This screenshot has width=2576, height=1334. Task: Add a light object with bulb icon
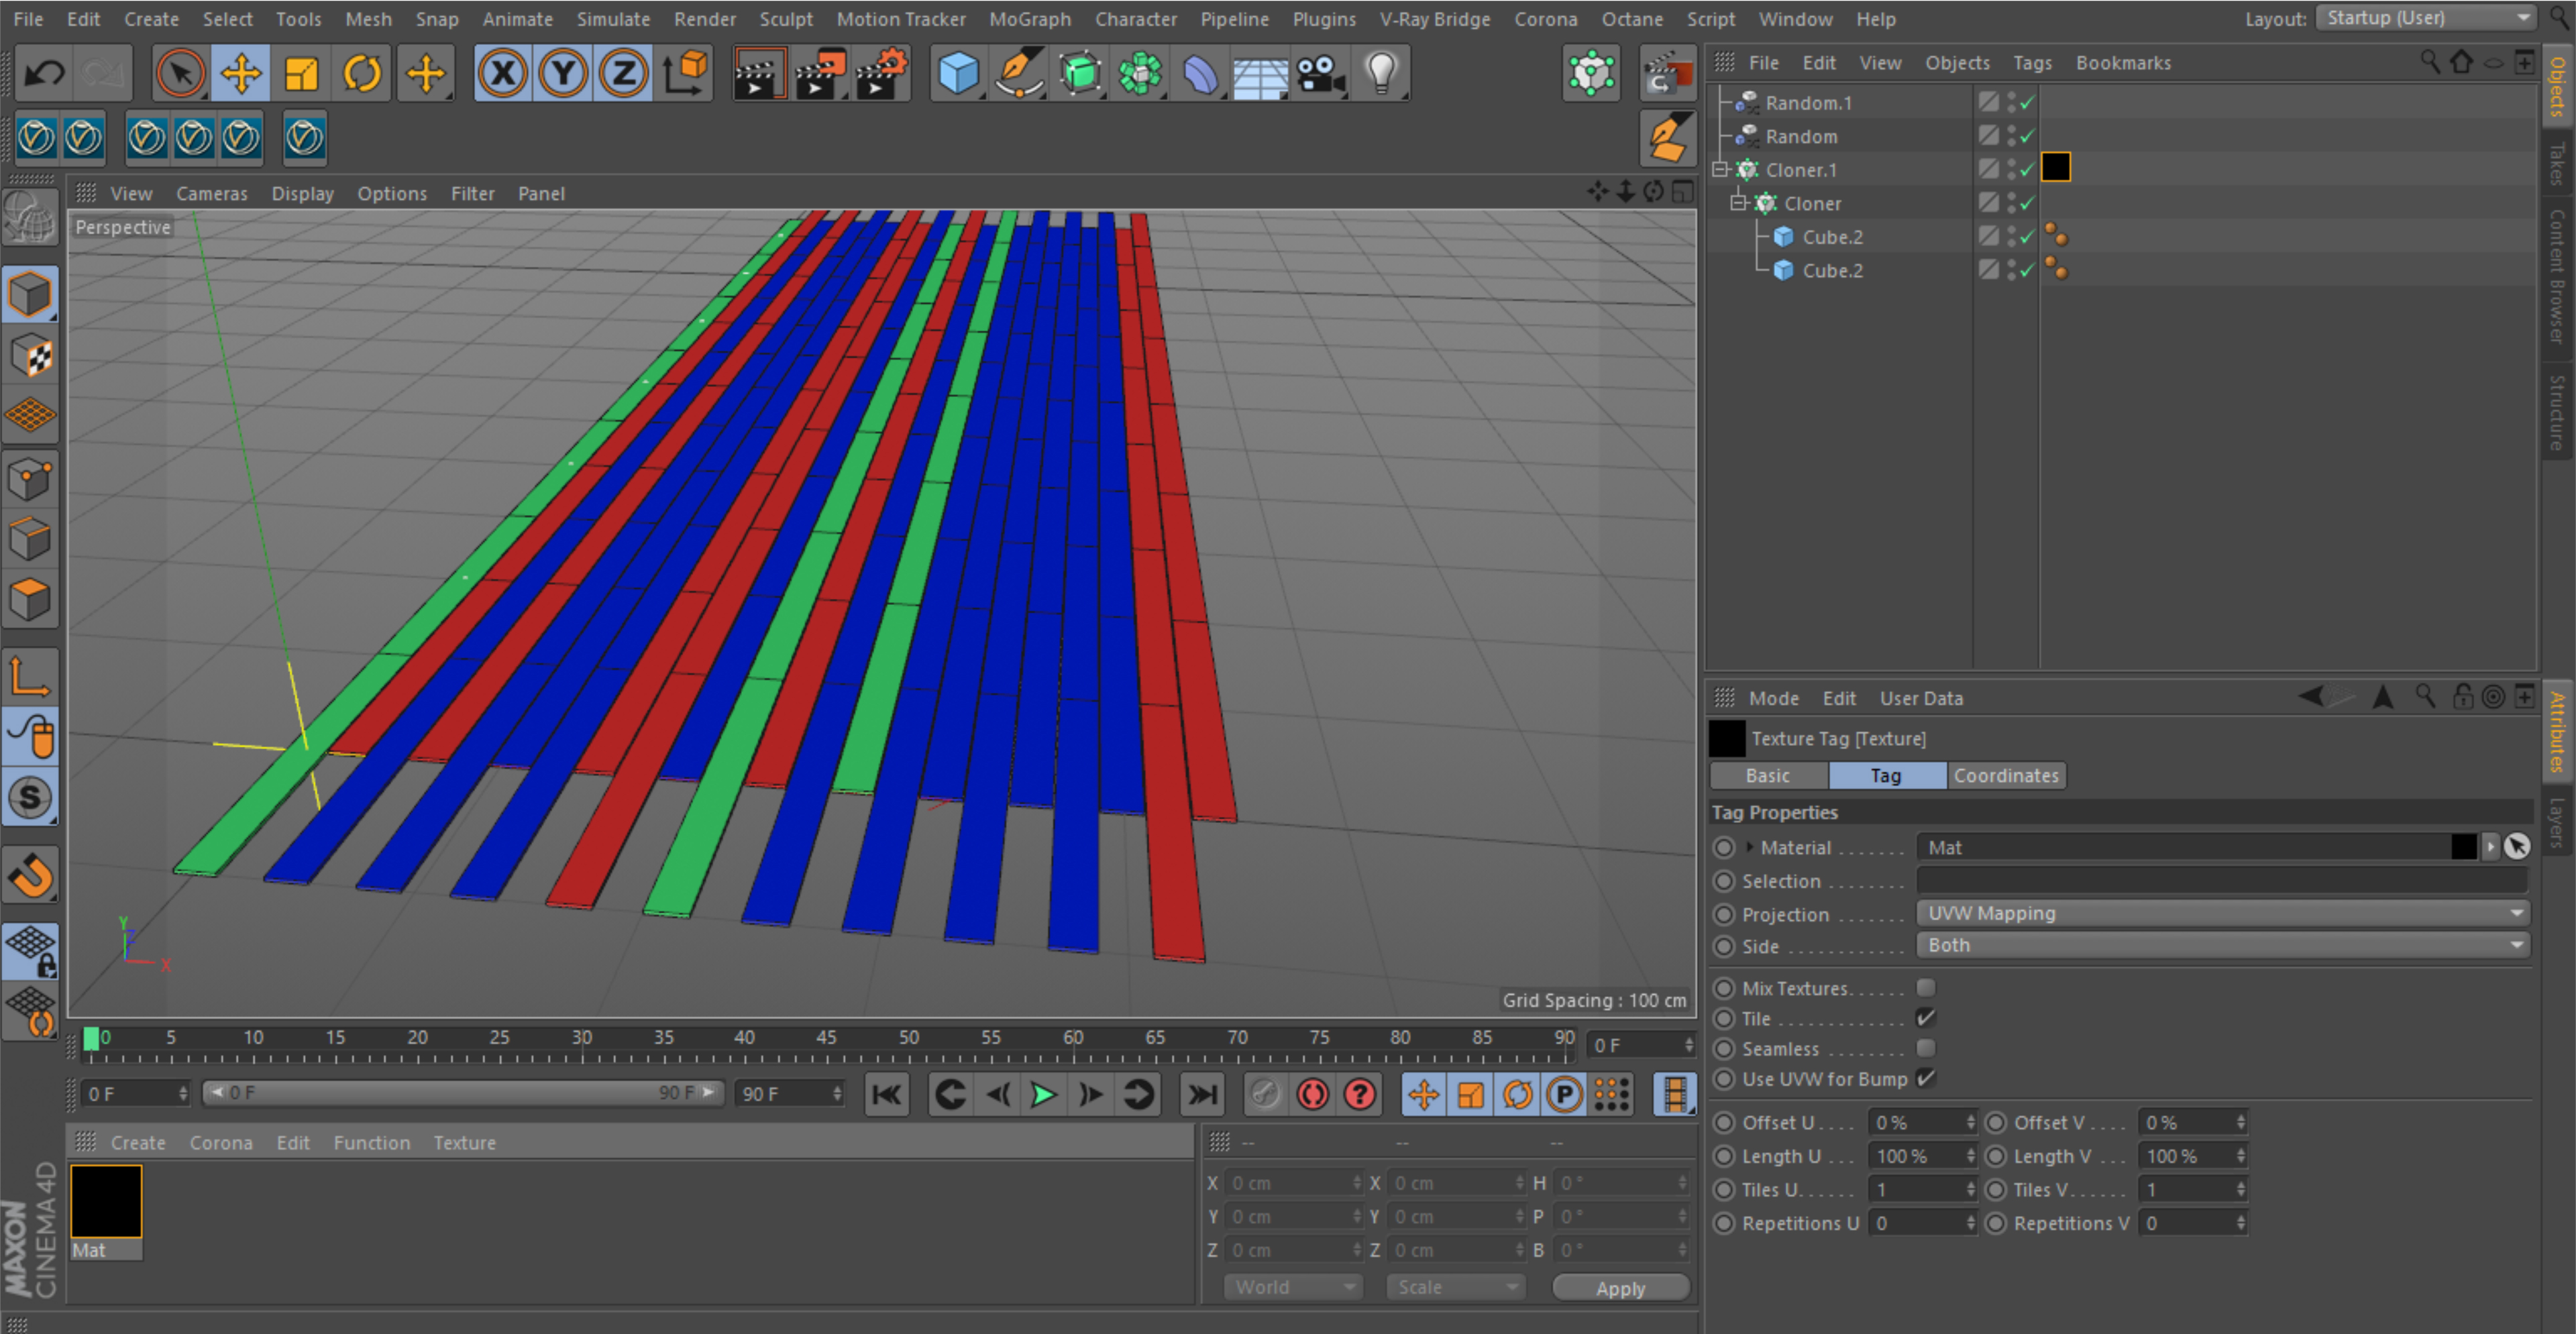[1380, 73]
